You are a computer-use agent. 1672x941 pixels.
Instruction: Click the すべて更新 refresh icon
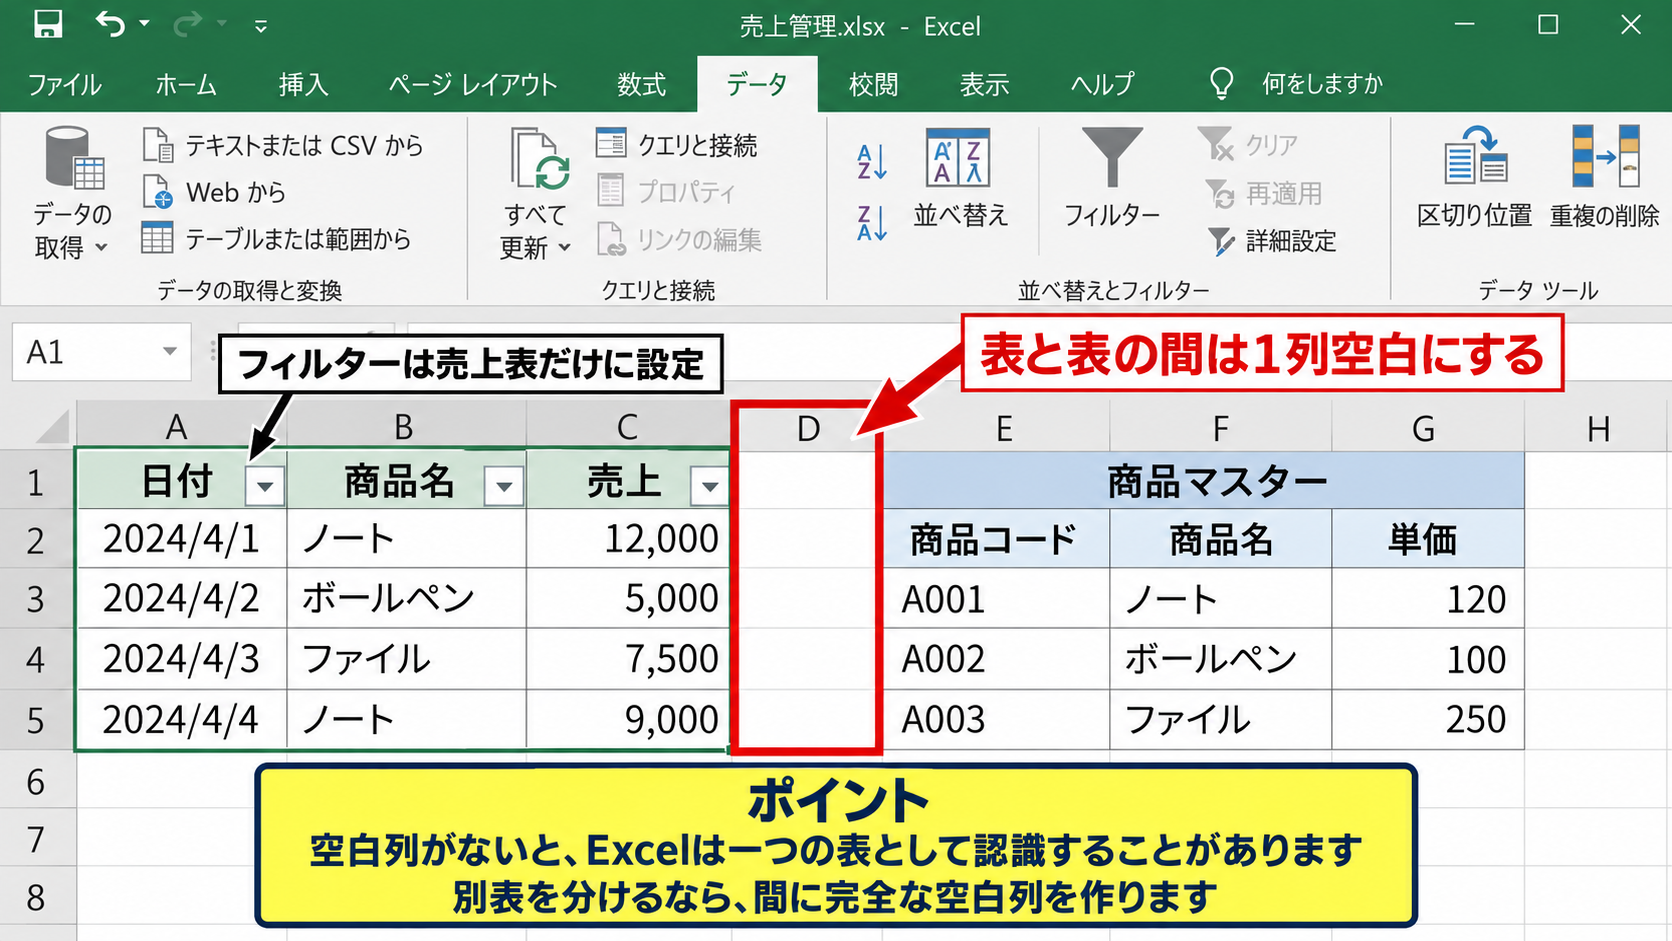click(540, 158)
